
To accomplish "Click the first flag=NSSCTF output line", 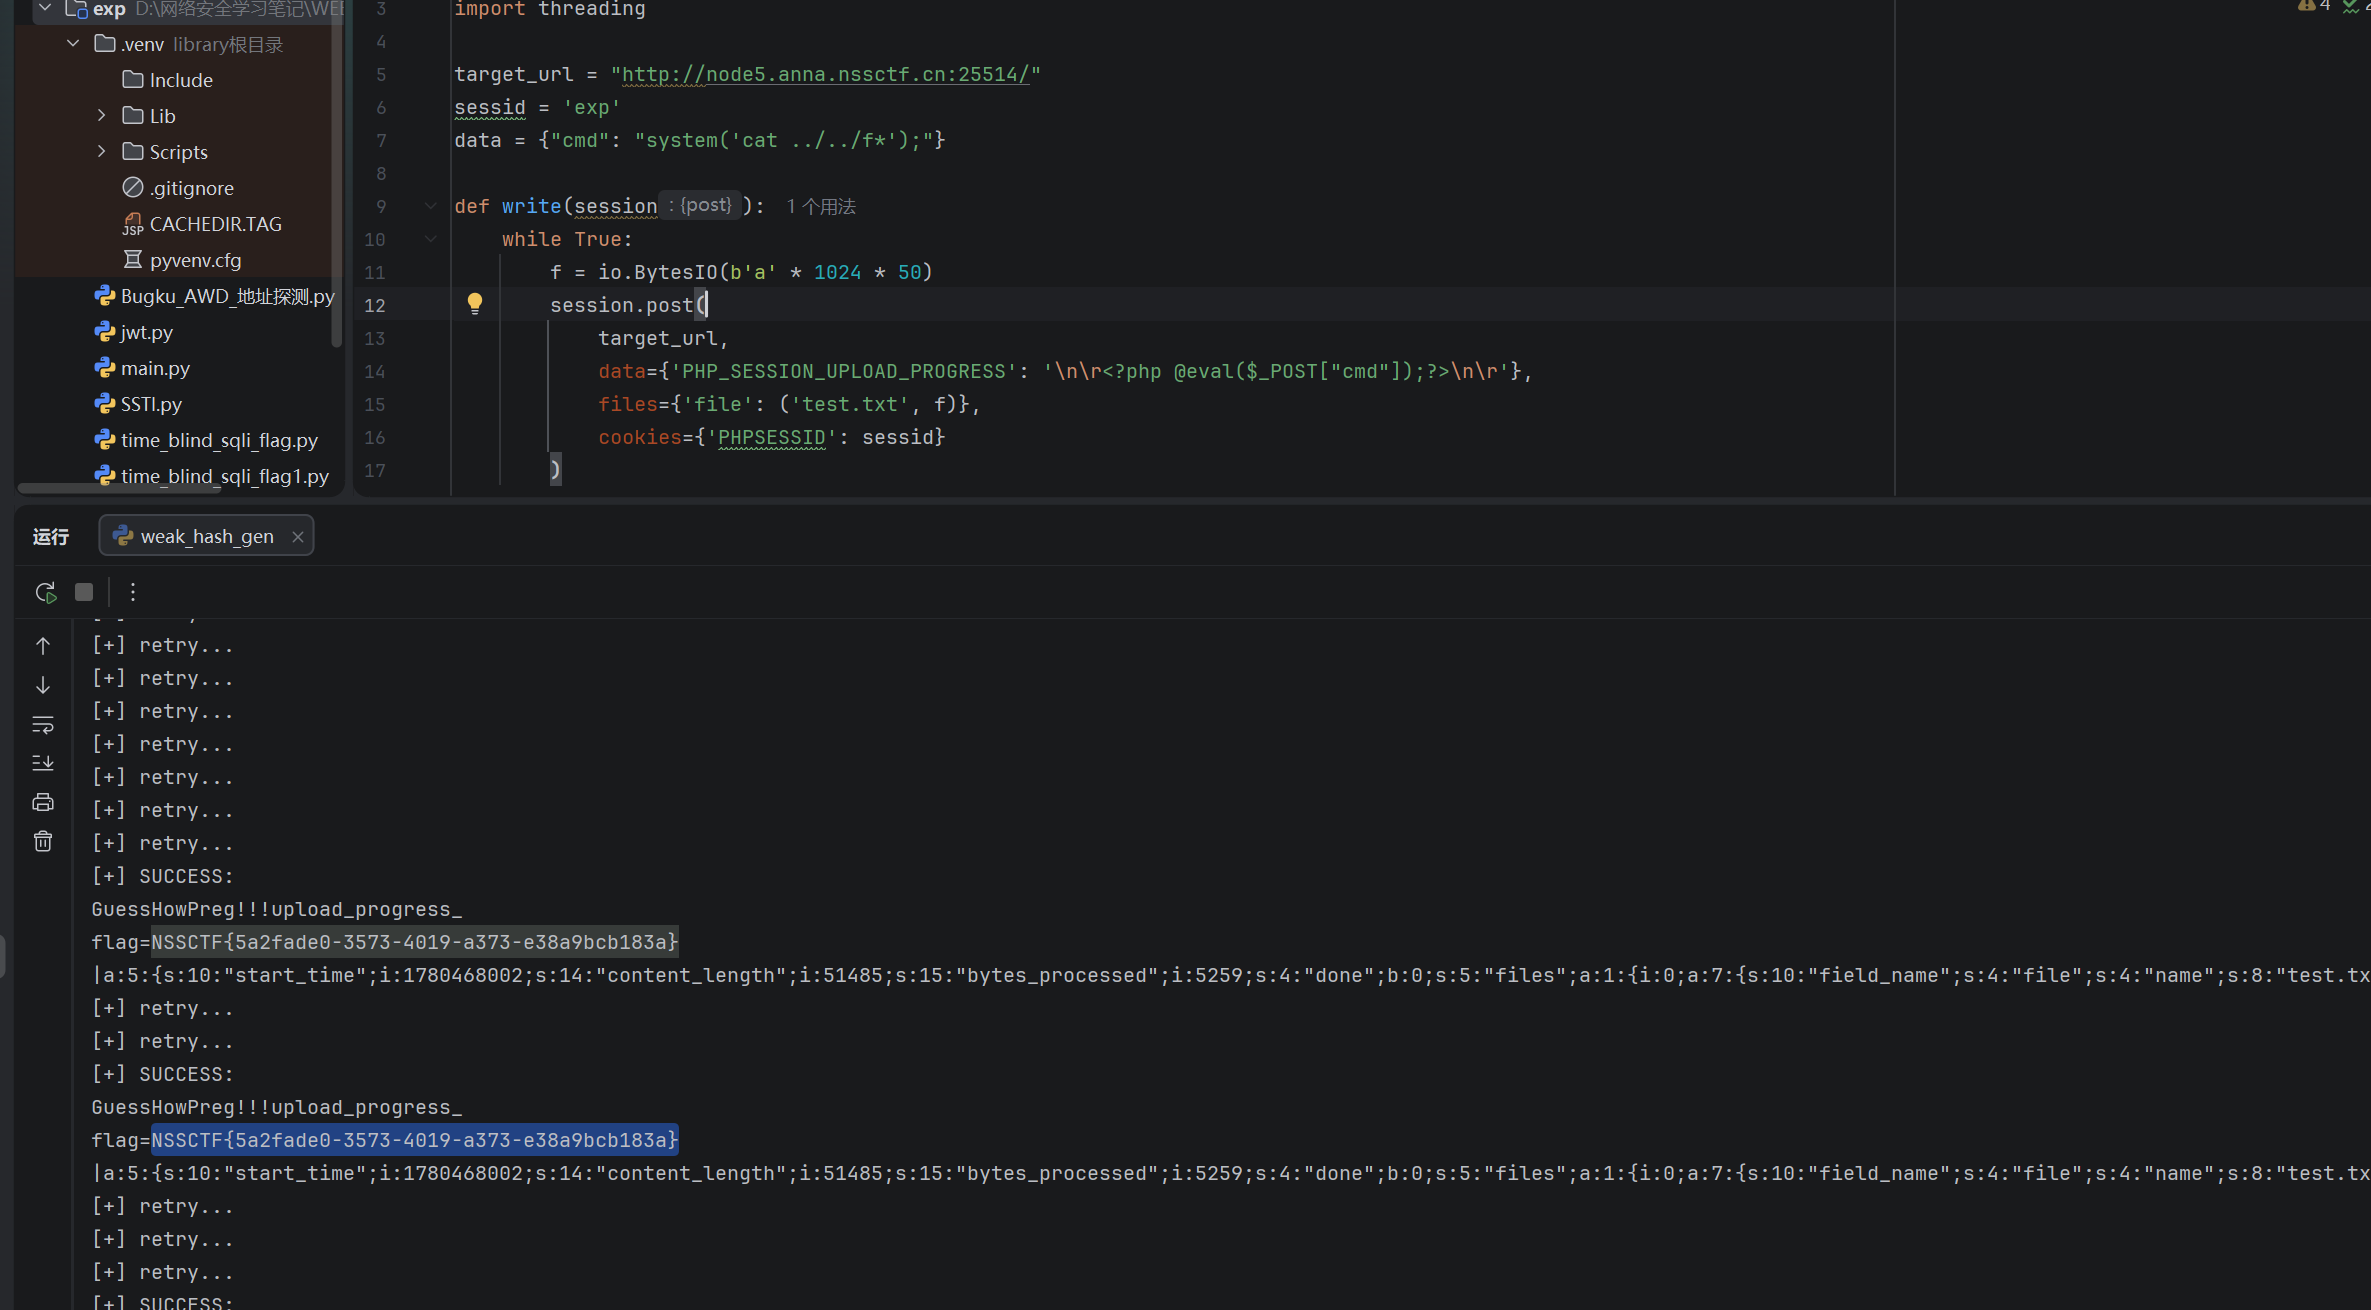I will [x=385, y=942].
